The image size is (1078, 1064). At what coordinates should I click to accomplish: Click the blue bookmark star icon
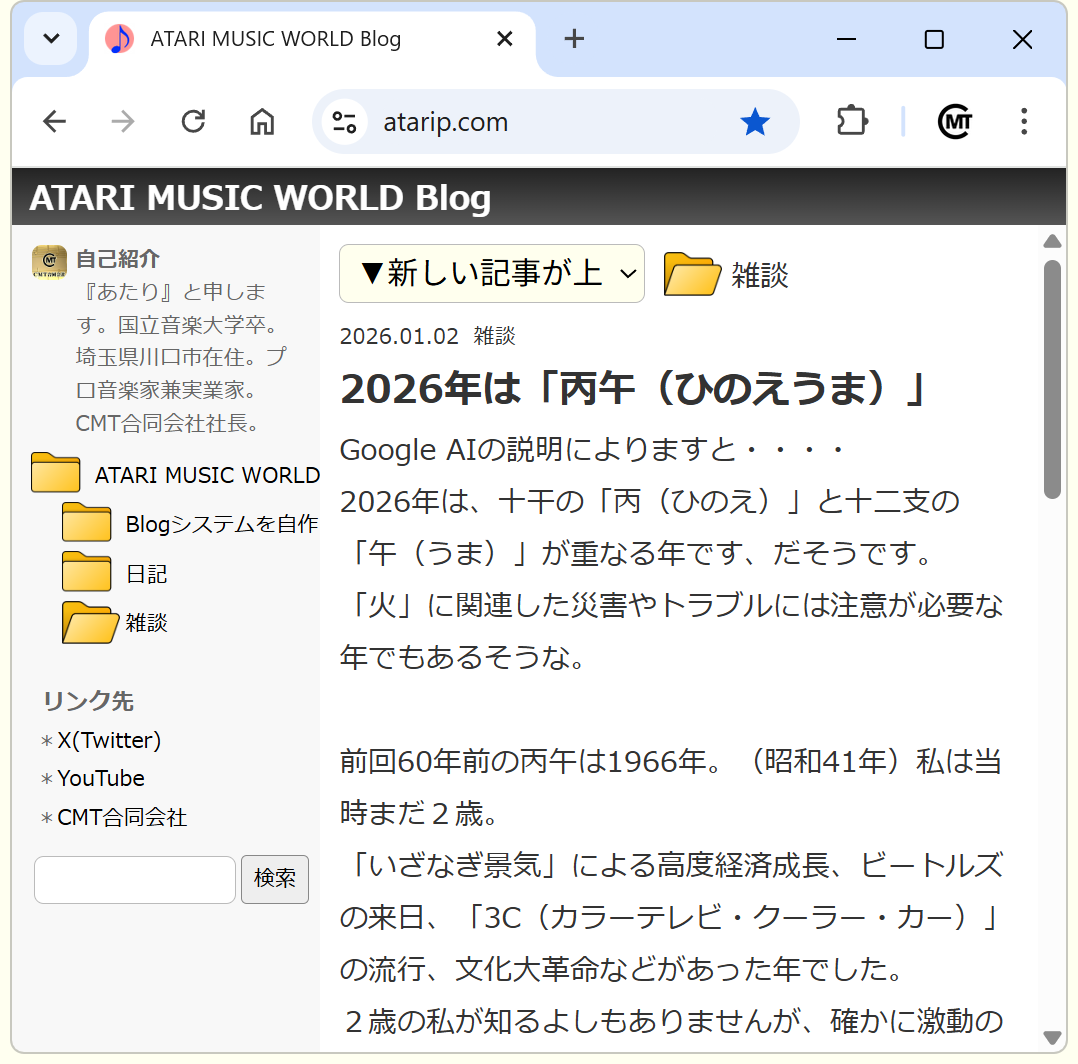755,122
